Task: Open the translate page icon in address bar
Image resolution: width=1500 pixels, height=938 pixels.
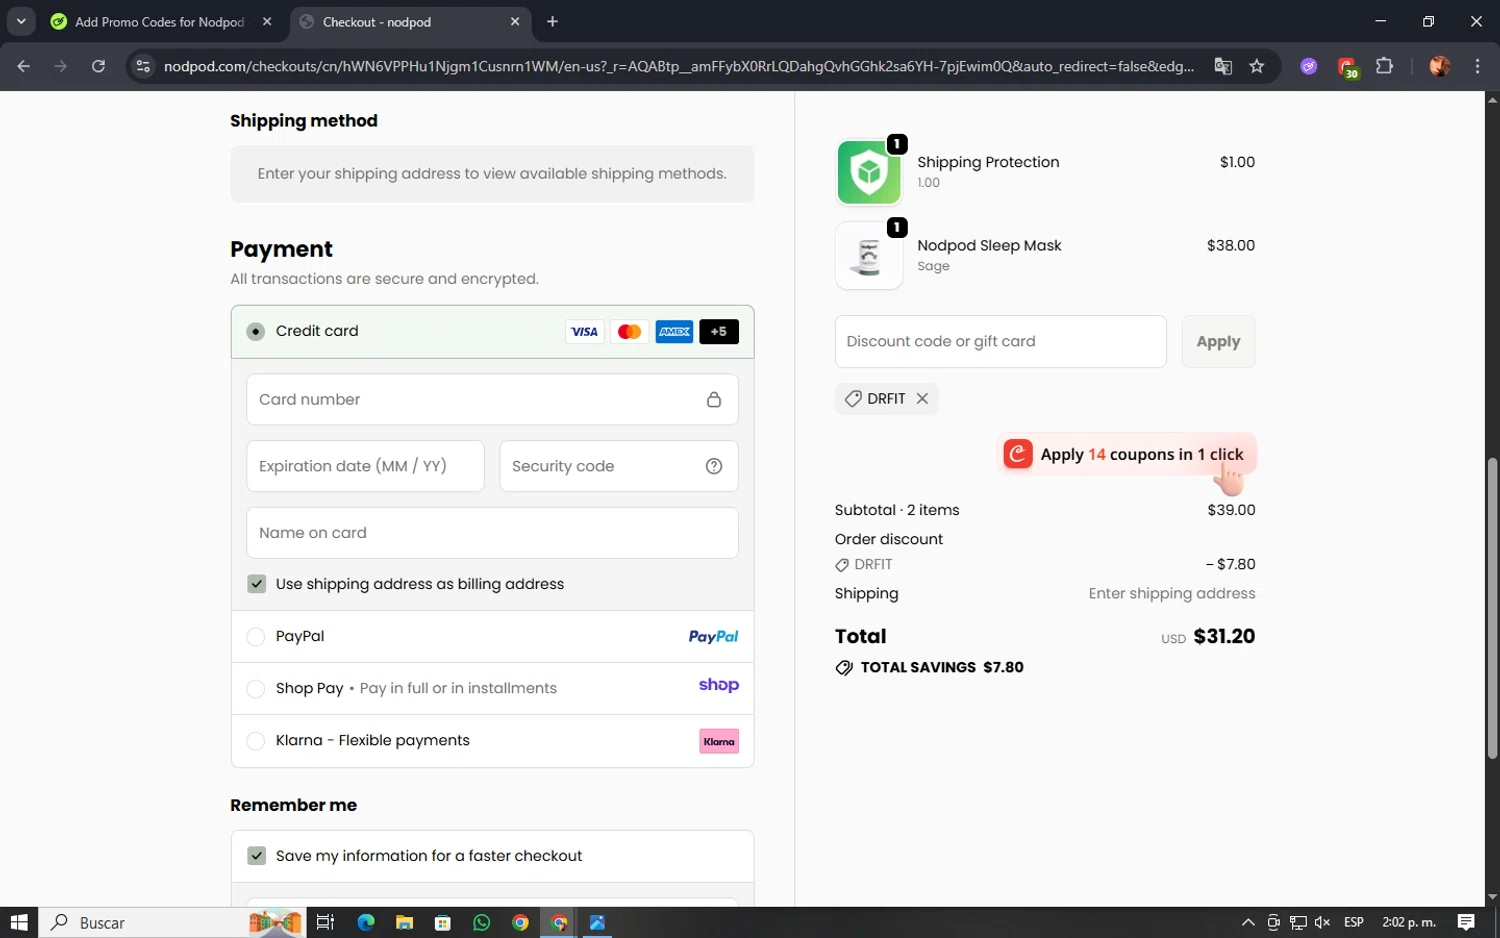Action: click(x=1223, y=66)
